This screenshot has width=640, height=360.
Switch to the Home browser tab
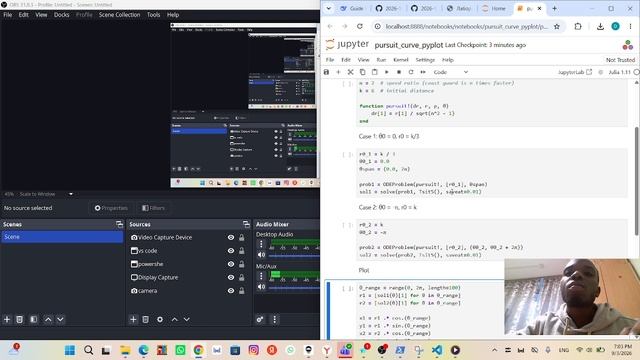click(x=494, y=8)
